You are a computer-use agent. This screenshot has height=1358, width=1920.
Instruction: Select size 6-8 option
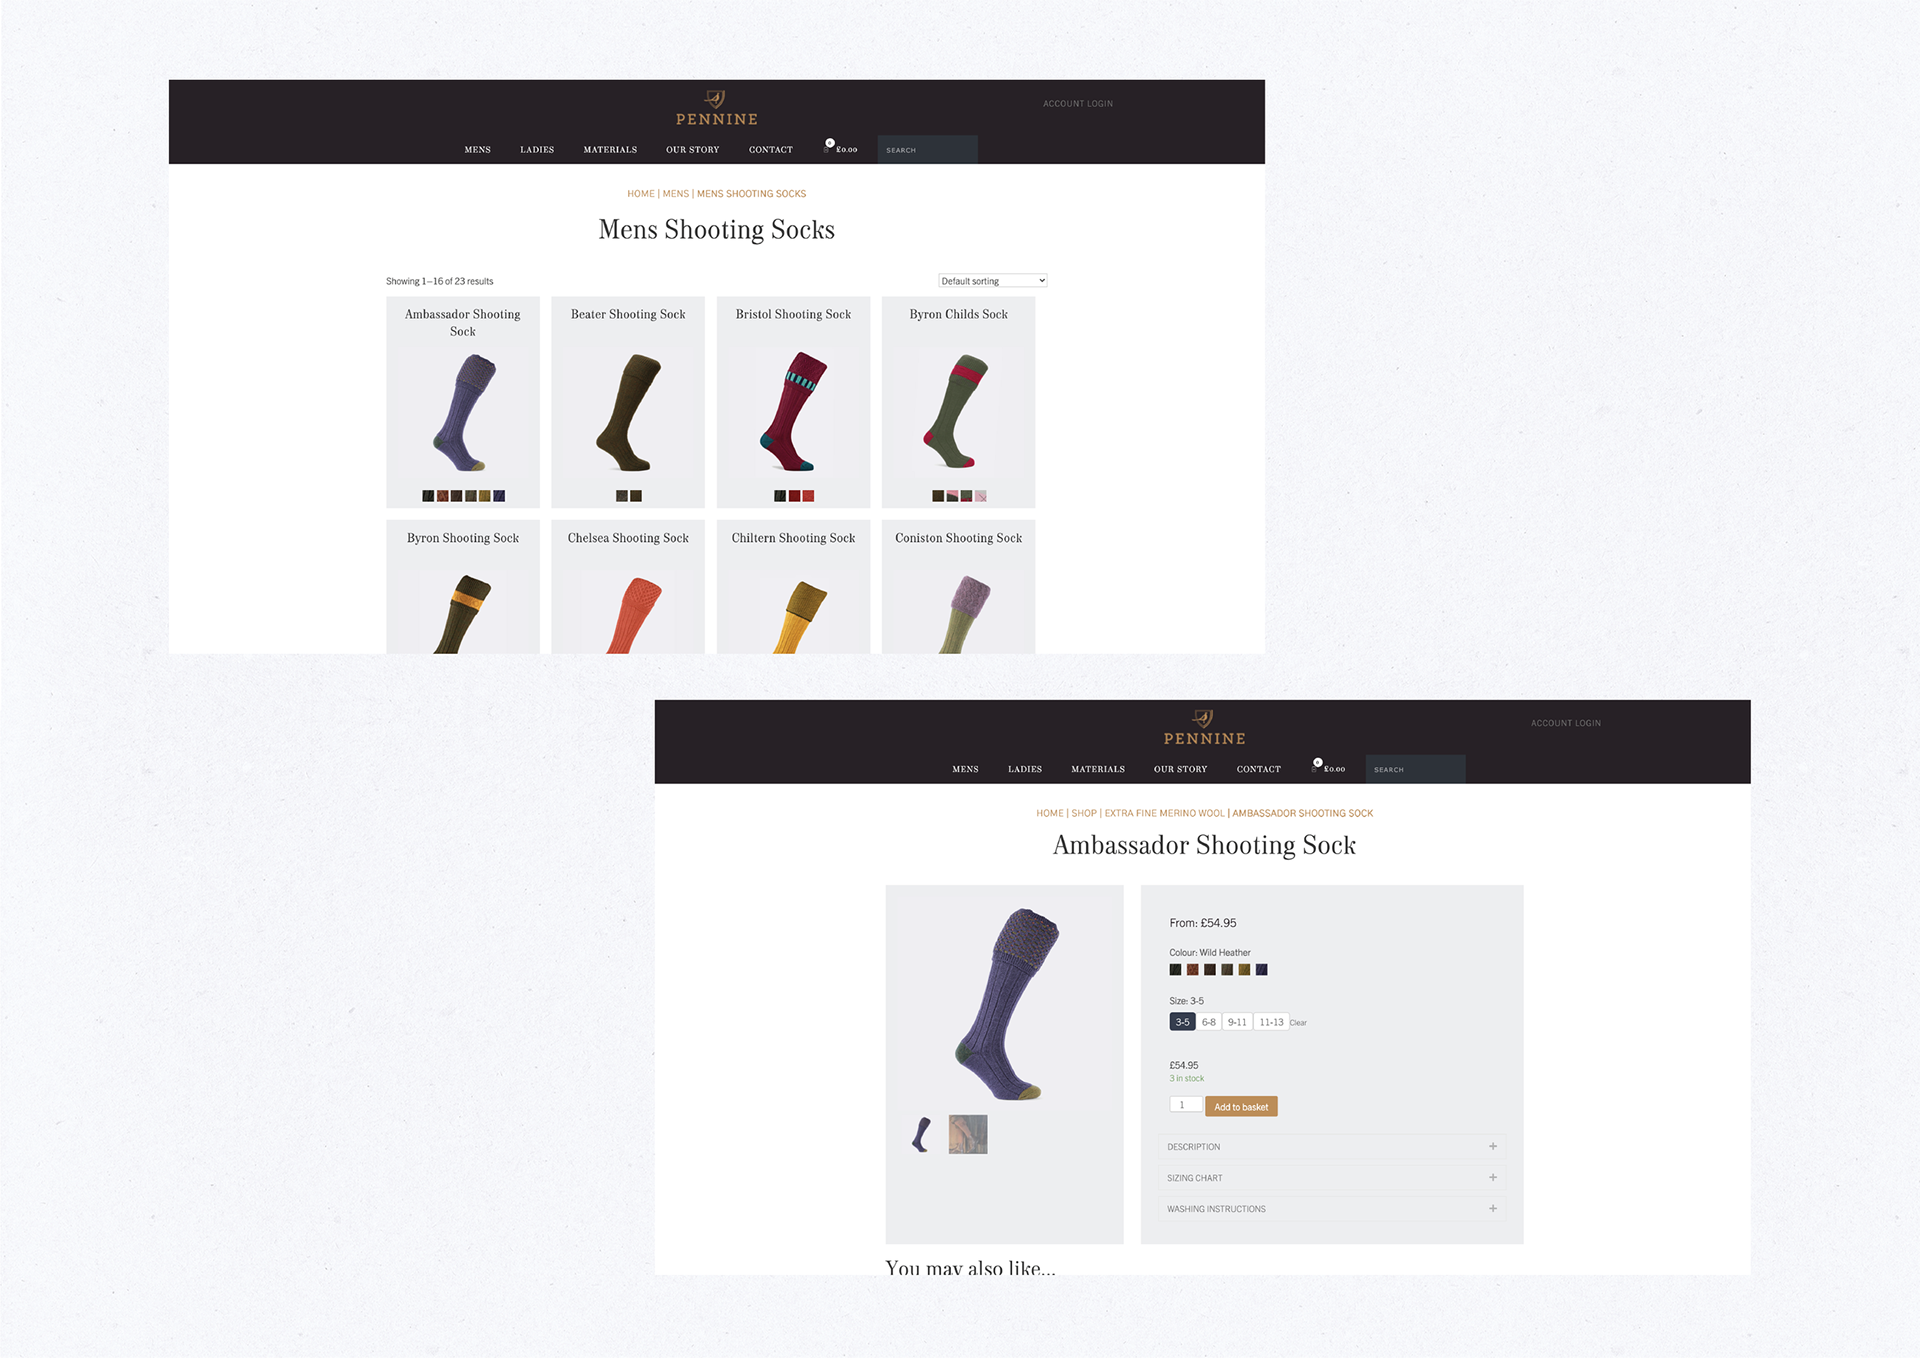[1209, 1022]
